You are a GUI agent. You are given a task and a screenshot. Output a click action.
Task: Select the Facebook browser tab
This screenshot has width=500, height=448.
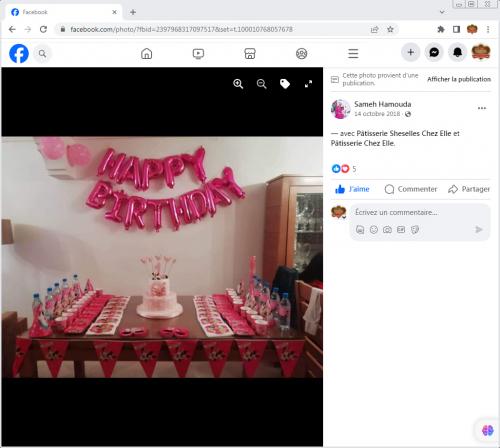pyautogui.click(x=63, y=12)
